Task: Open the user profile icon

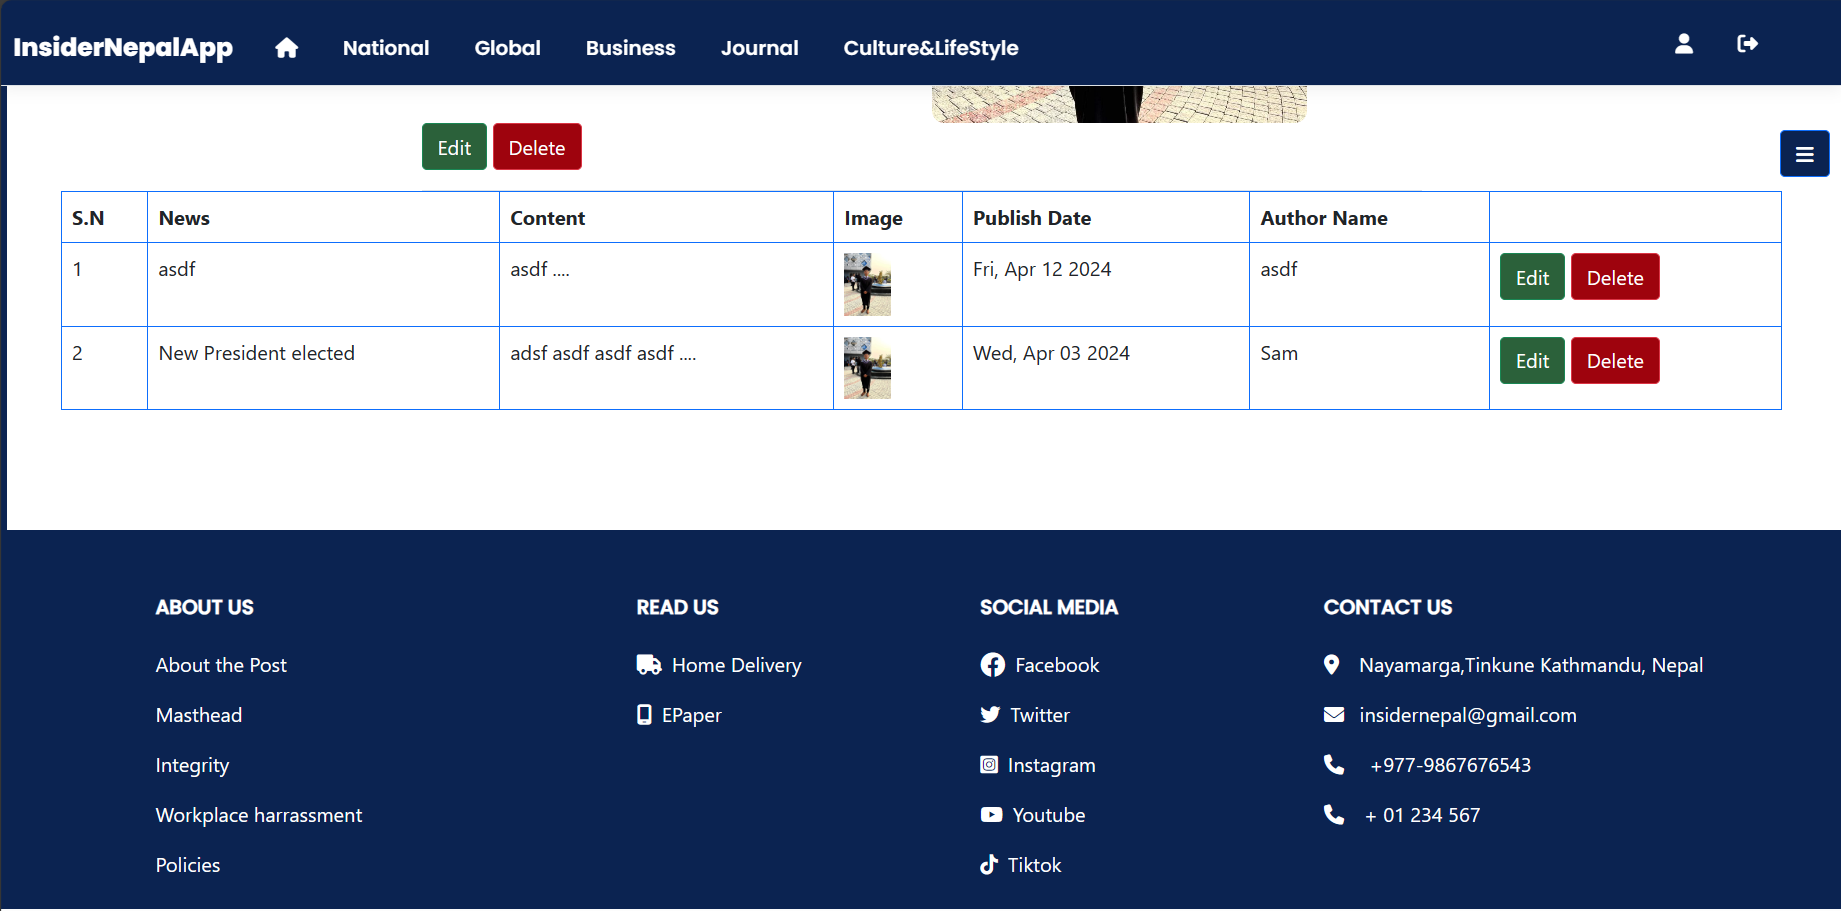Action: tap(1684, 44)
